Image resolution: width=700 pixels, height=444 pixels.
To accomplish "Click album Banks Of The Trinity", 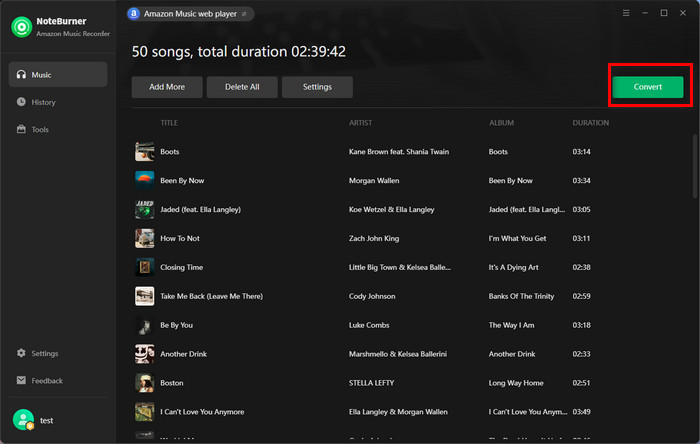I will coord(521,296).
